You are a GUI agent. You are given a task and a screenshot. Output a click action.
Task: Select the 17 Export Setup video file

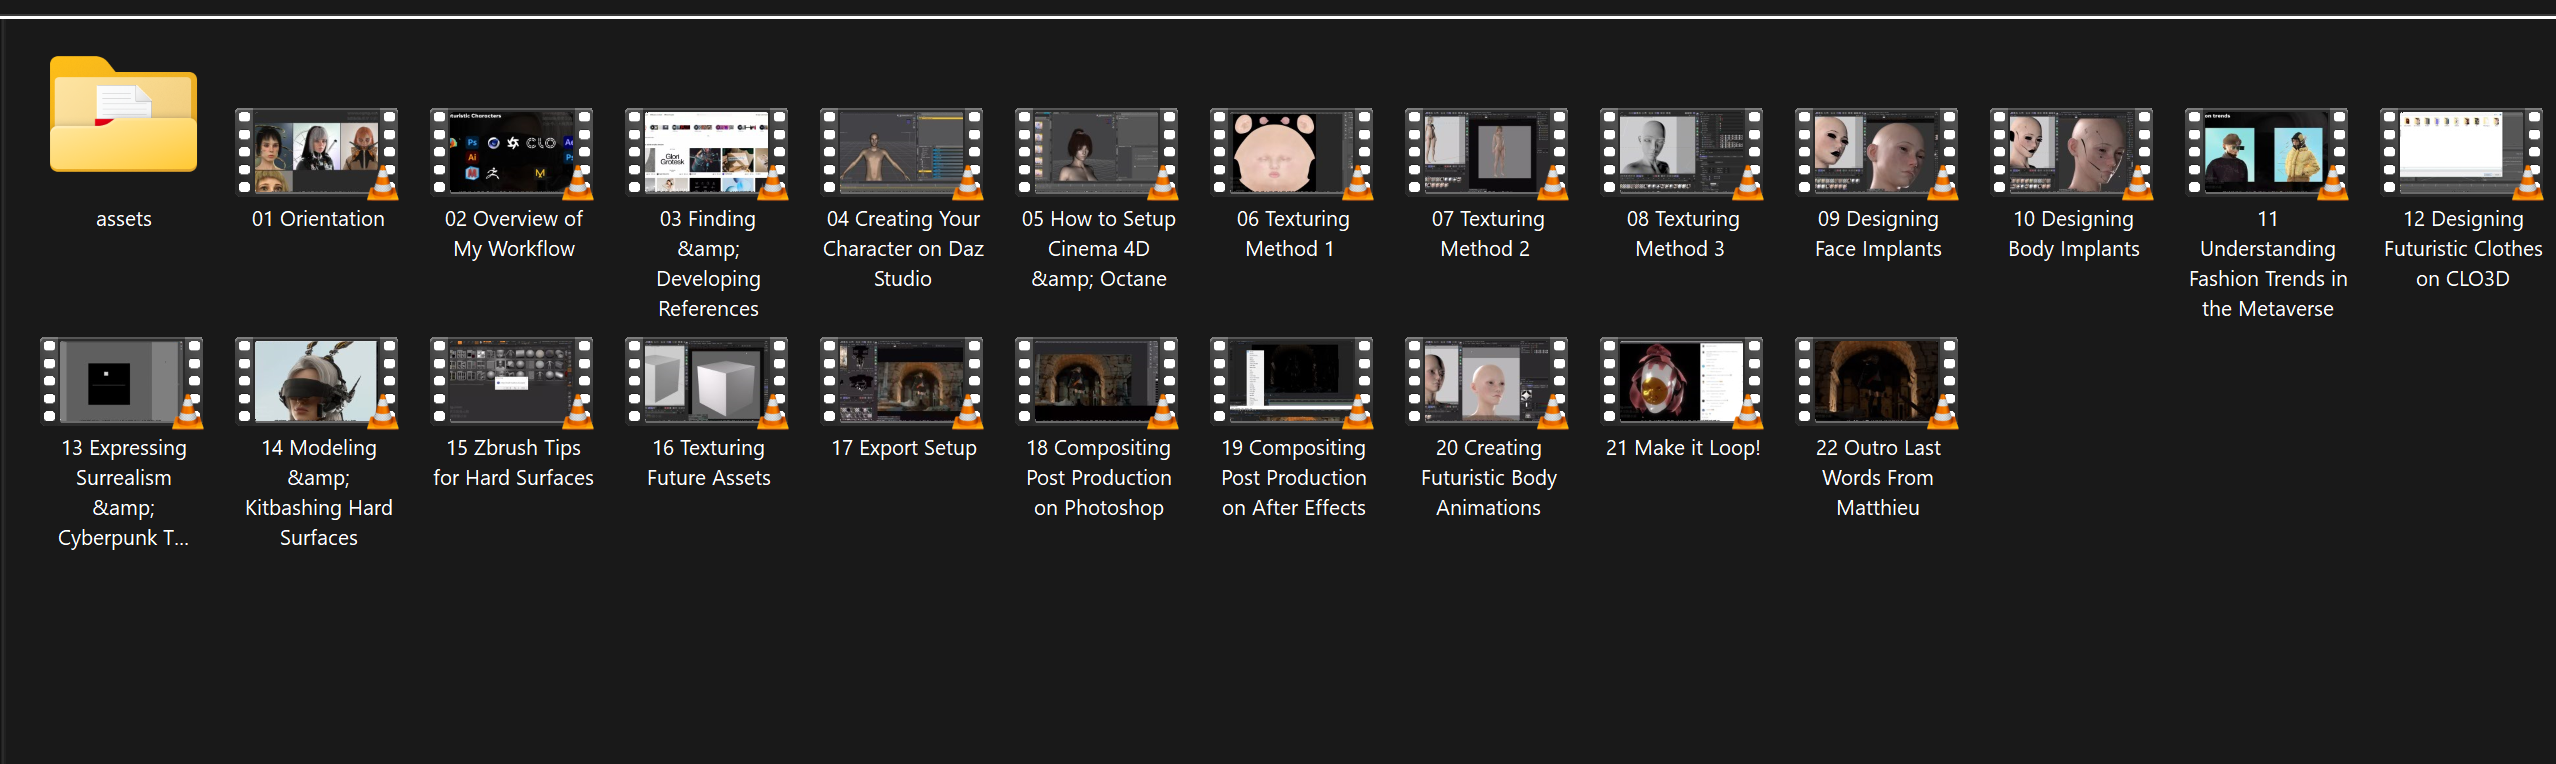(x=902, y=382)
